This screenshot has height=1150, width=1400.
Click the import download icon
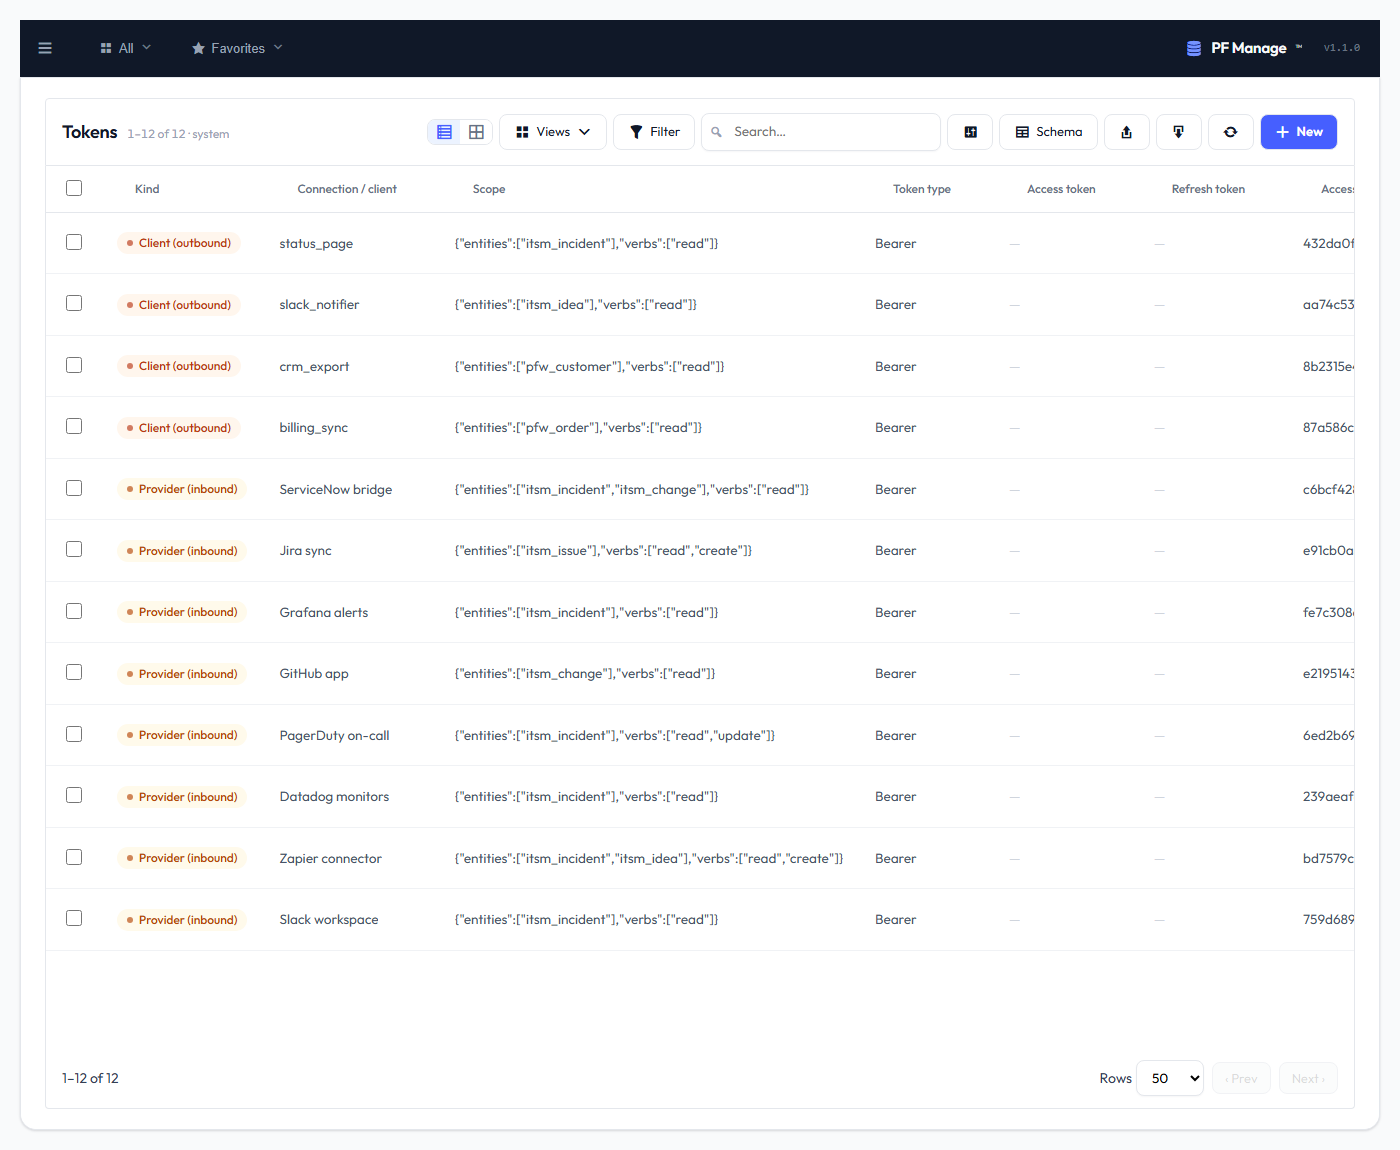click(1179, 132)
